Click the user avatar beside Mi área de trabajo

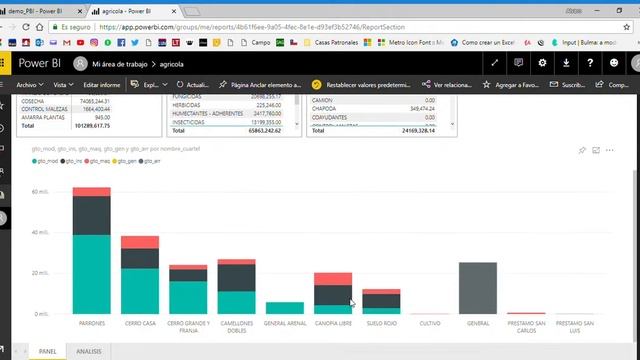coord(80,64)
